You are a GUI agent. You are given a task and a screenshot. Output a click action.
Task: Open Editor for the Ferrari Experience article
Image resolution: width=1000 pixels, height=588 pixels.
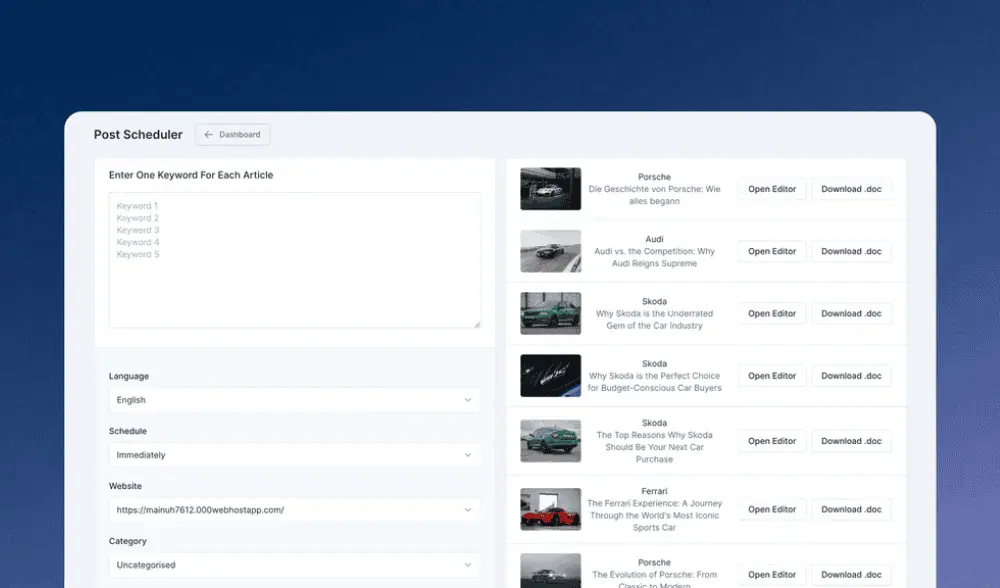click(772, 509)
